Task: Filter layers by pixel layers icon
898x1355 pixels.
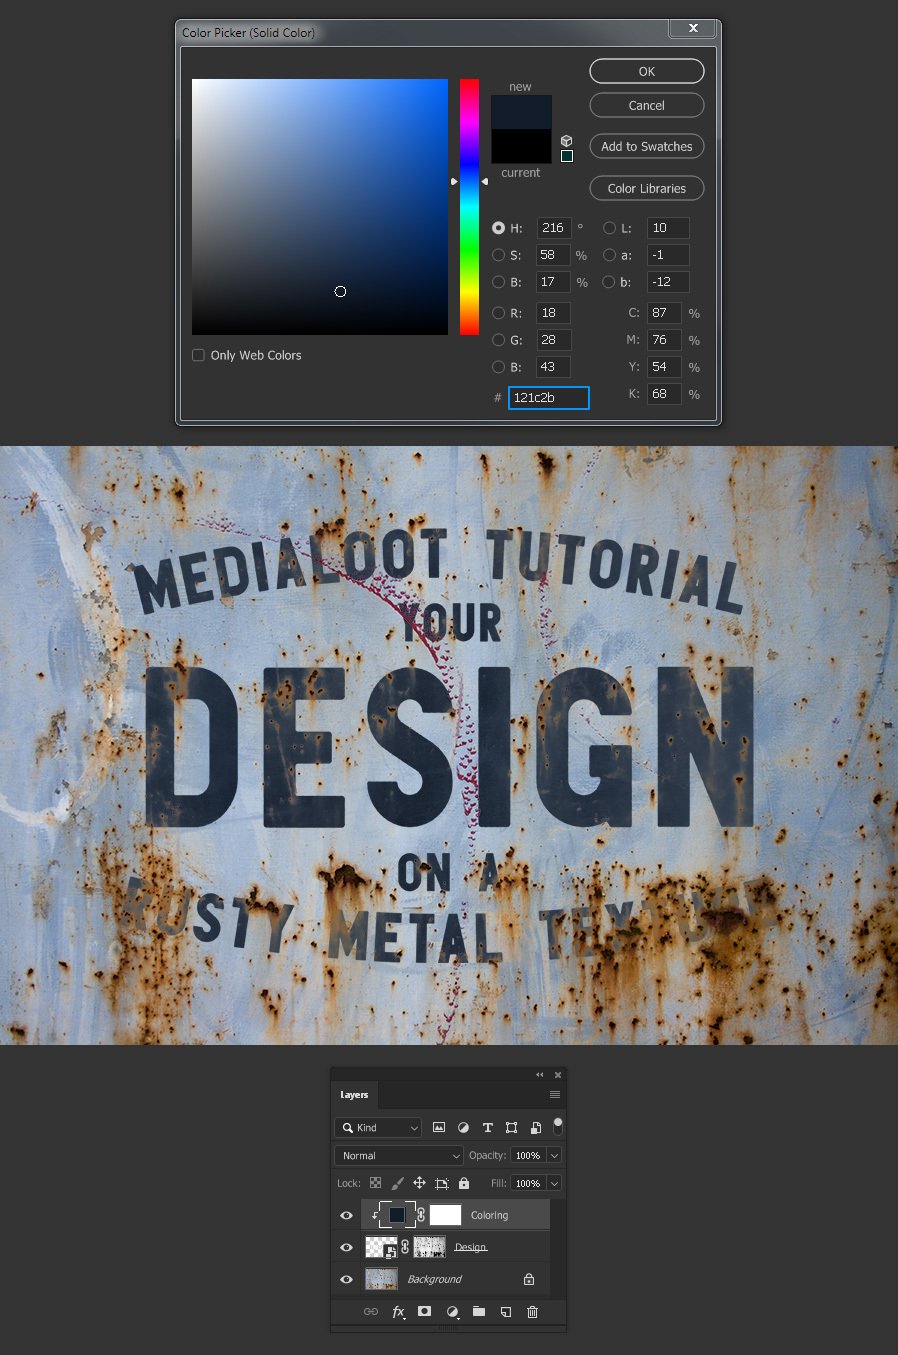Action: 439,1127
